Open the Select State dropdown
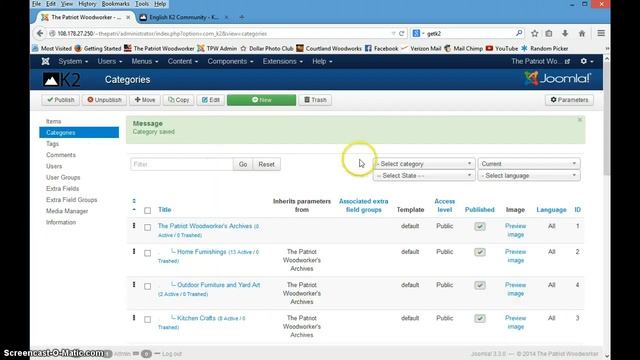The width and height of the screenshot is (640, 360). (x=424, y=176)
